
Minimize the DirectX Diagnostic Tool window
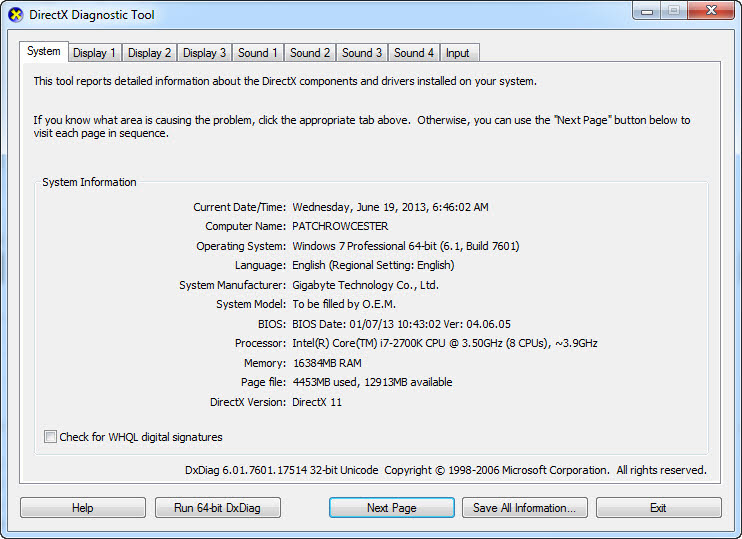[x=647, y=11]
